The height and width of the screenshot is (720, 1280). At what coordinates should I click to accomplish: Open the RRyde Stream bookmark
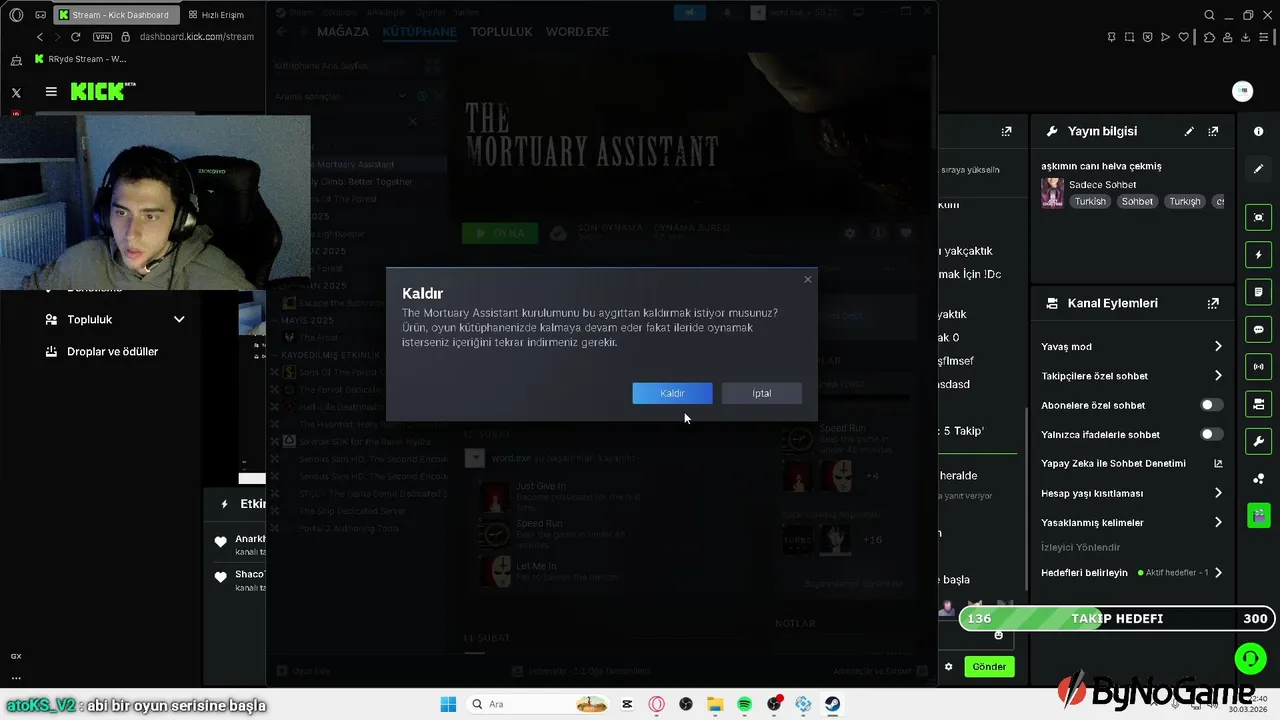click(x=80, y=59)
